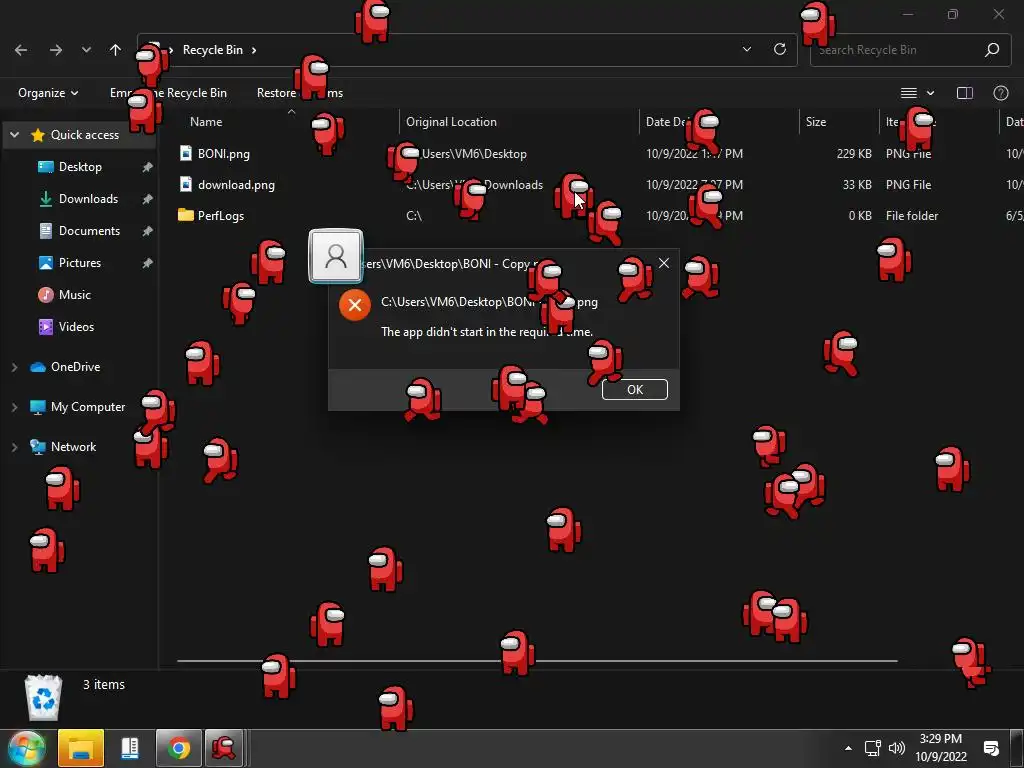
Task: Expand the address bar history dropdown
Action: click(x=747, y=50)
